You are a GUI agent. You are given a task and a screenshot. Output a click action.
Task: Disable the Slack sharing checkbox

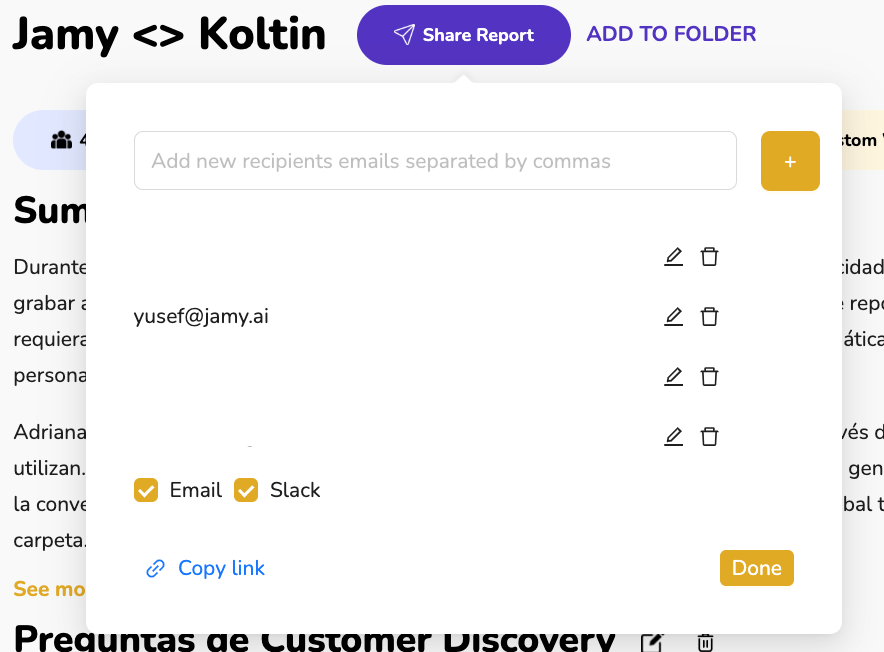(x=246, y=490)
